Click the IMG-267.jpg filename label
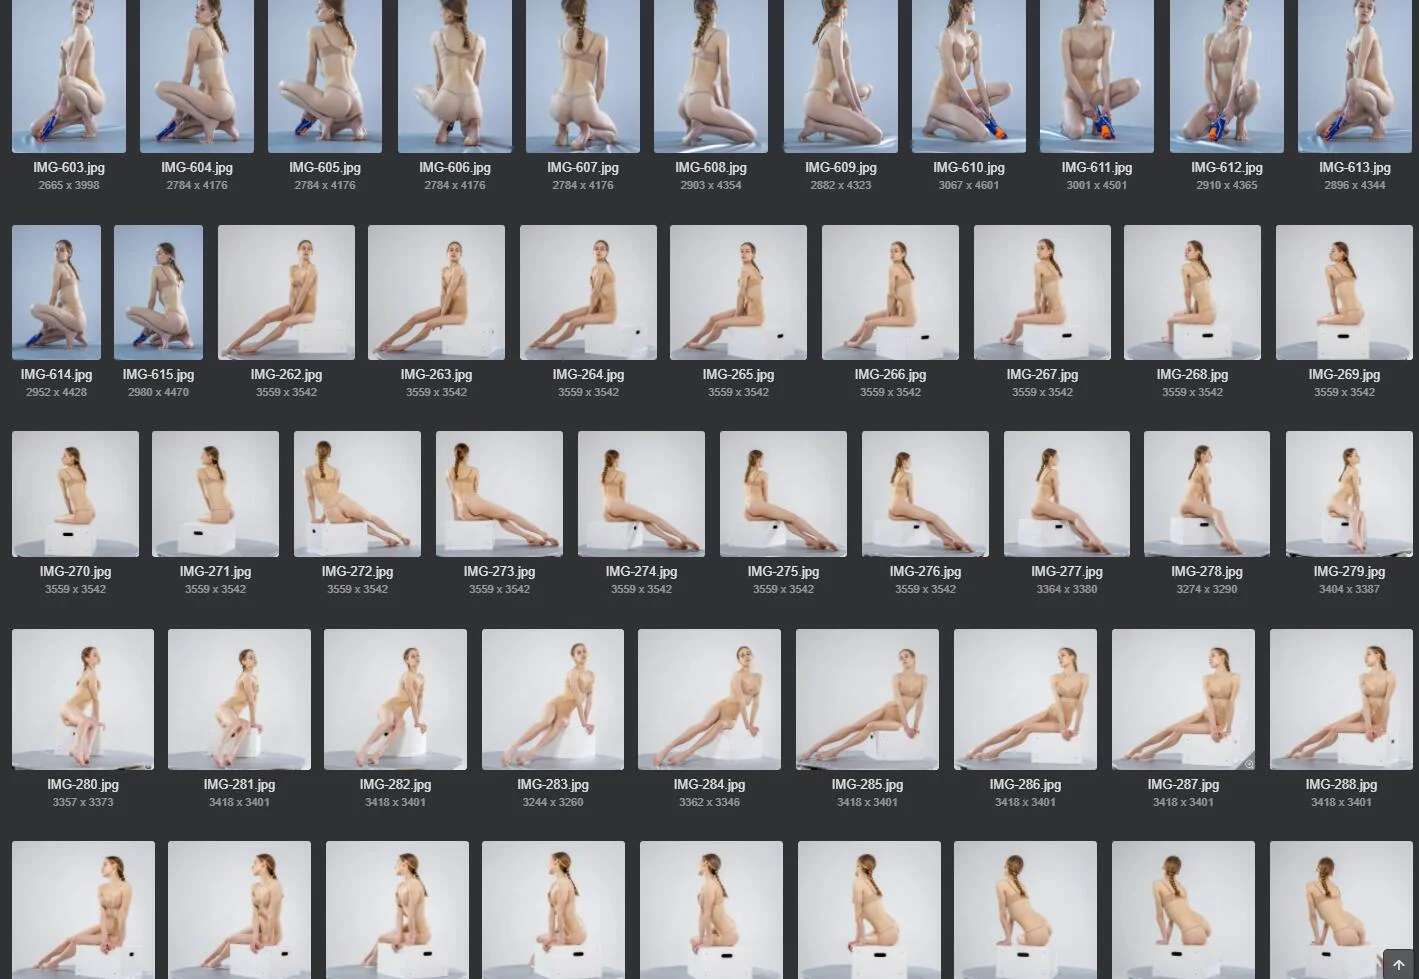Screen dimensions: 1419x979 point(1042,375)
